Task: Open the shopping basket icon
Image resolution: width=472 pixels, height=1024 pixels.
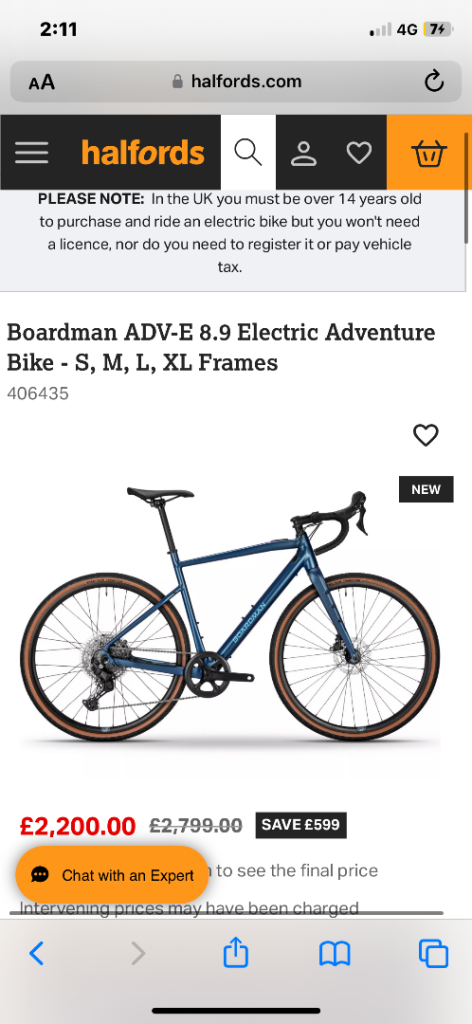Action: [429, 153]
